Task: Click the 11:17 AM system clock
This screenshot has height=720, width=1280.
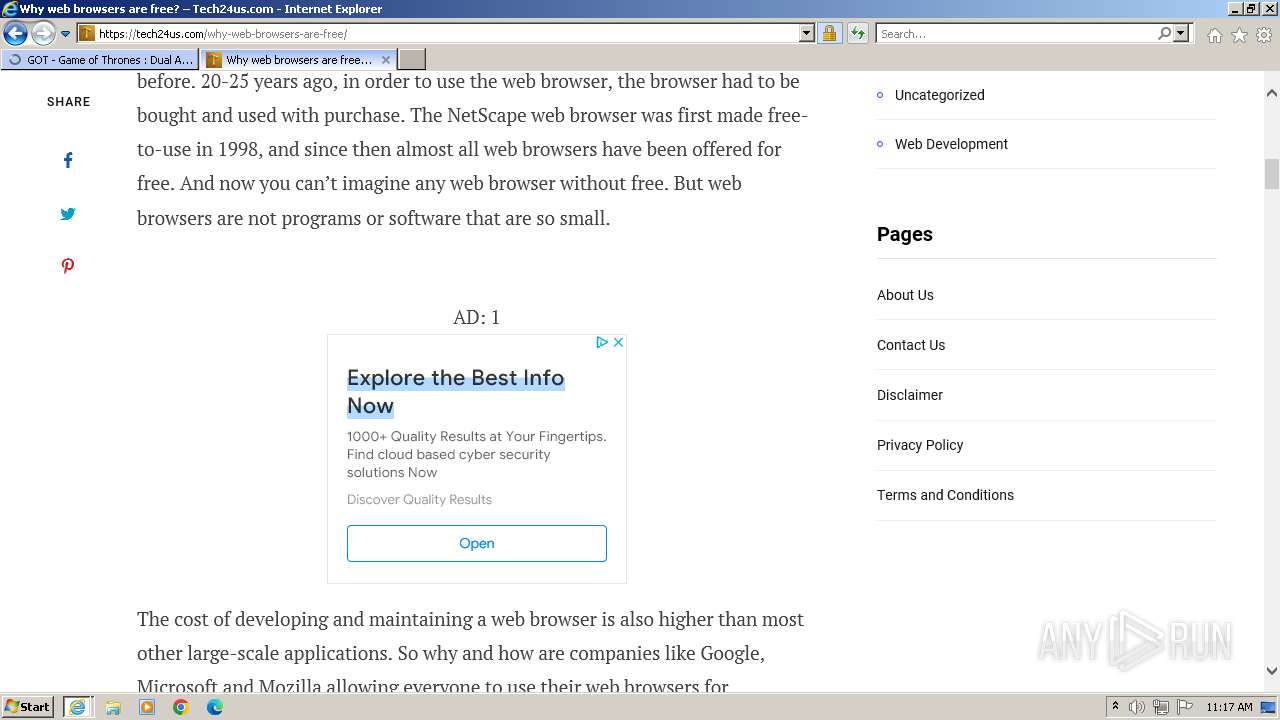Action: [1229, 707]
